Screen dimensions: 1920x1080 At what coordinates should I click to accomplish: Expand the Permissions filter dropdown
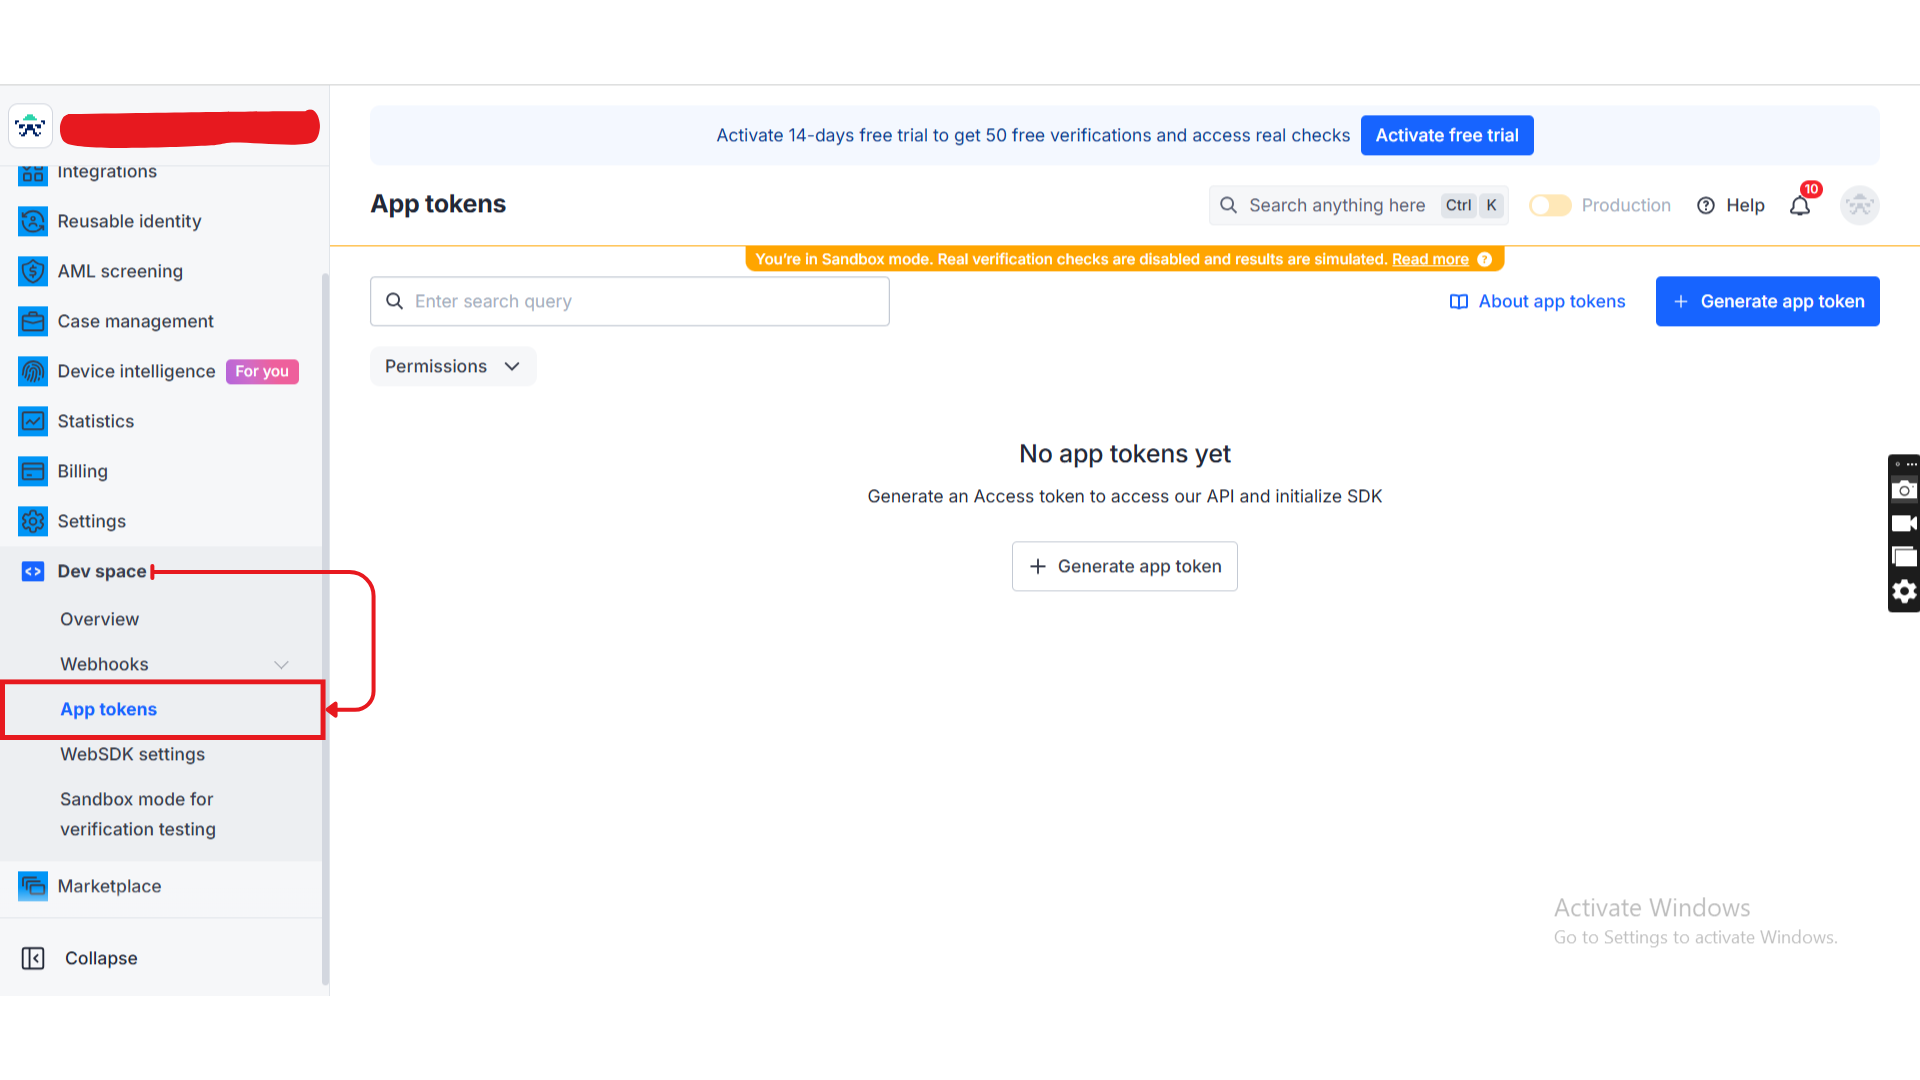click(453, 366)
